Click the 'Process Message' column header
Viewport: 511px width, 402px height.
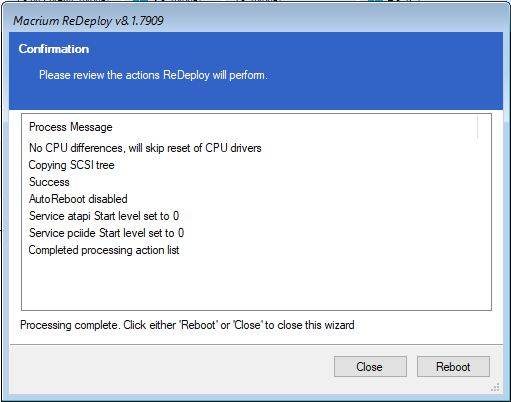[x=249, y=127]
